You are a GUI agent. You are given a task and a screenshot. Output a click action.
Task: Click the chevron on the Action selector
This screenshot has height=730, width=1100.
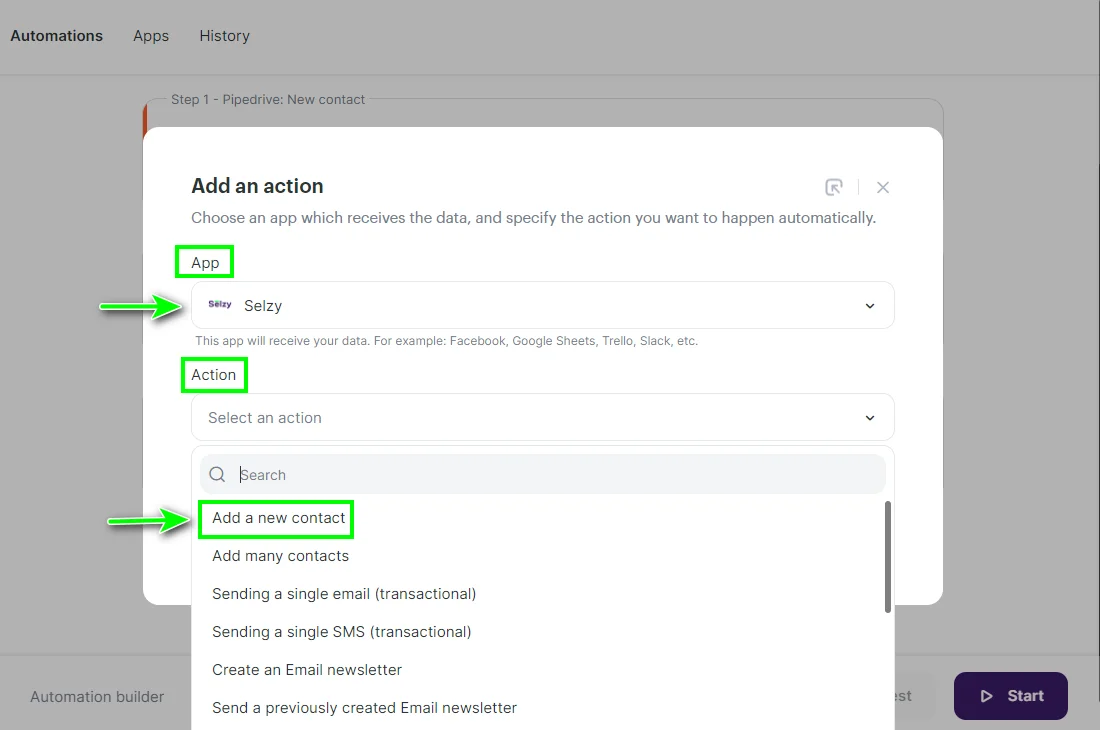pos(869,417)
